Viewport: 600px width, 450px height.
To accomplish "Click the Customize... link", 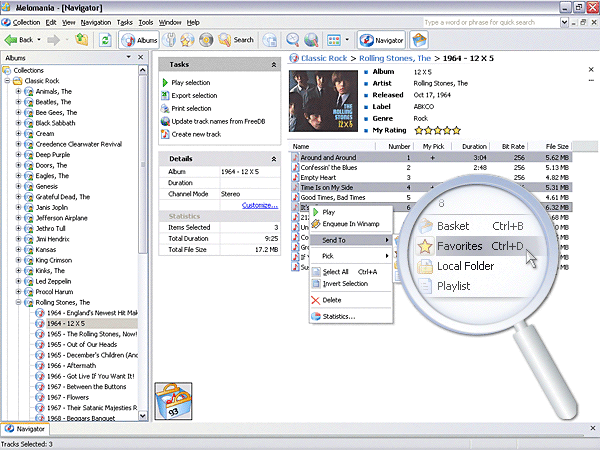I will pos(260,205).
